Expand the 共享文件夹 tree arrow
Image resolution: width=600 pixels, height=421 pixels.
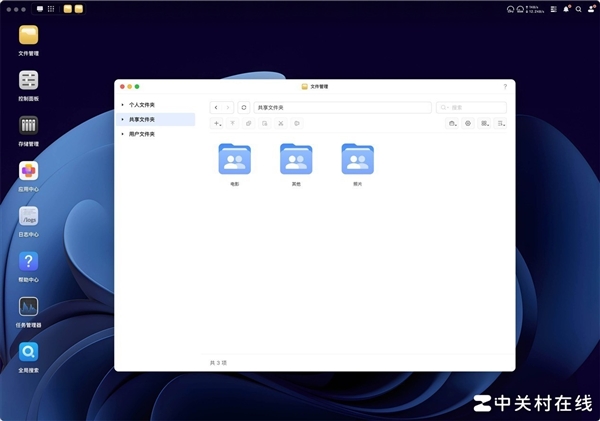122,119
